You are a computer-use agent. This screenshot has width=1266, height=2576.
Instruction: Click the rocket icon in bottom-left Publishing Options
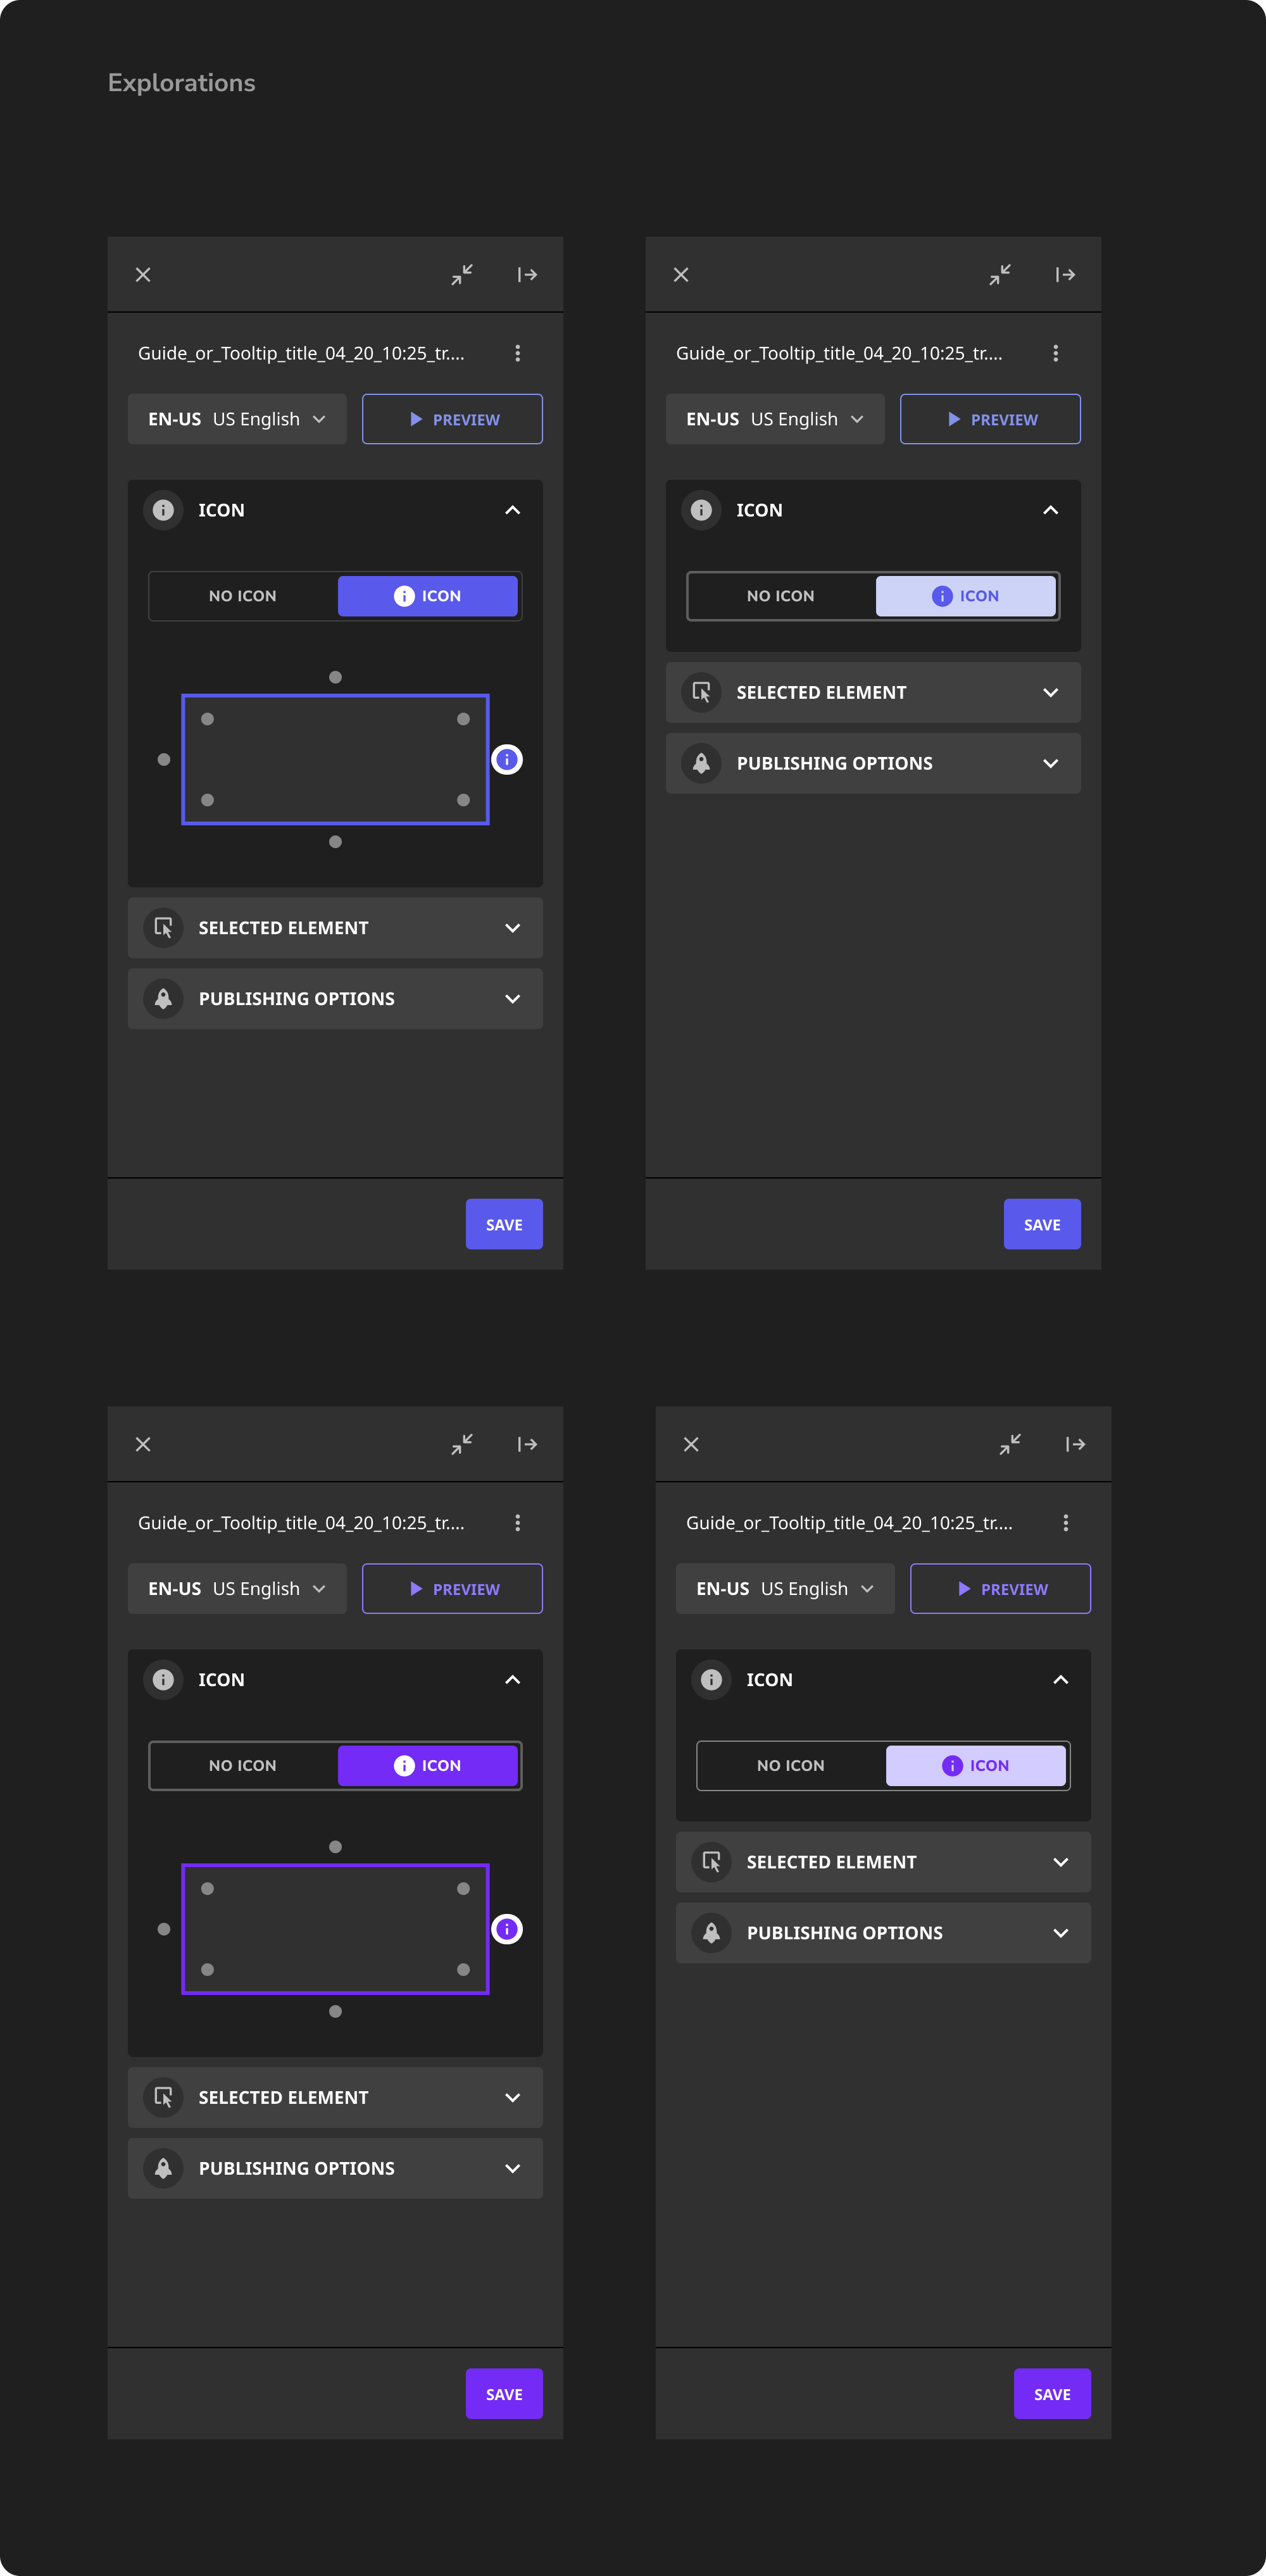(163, 2168)
